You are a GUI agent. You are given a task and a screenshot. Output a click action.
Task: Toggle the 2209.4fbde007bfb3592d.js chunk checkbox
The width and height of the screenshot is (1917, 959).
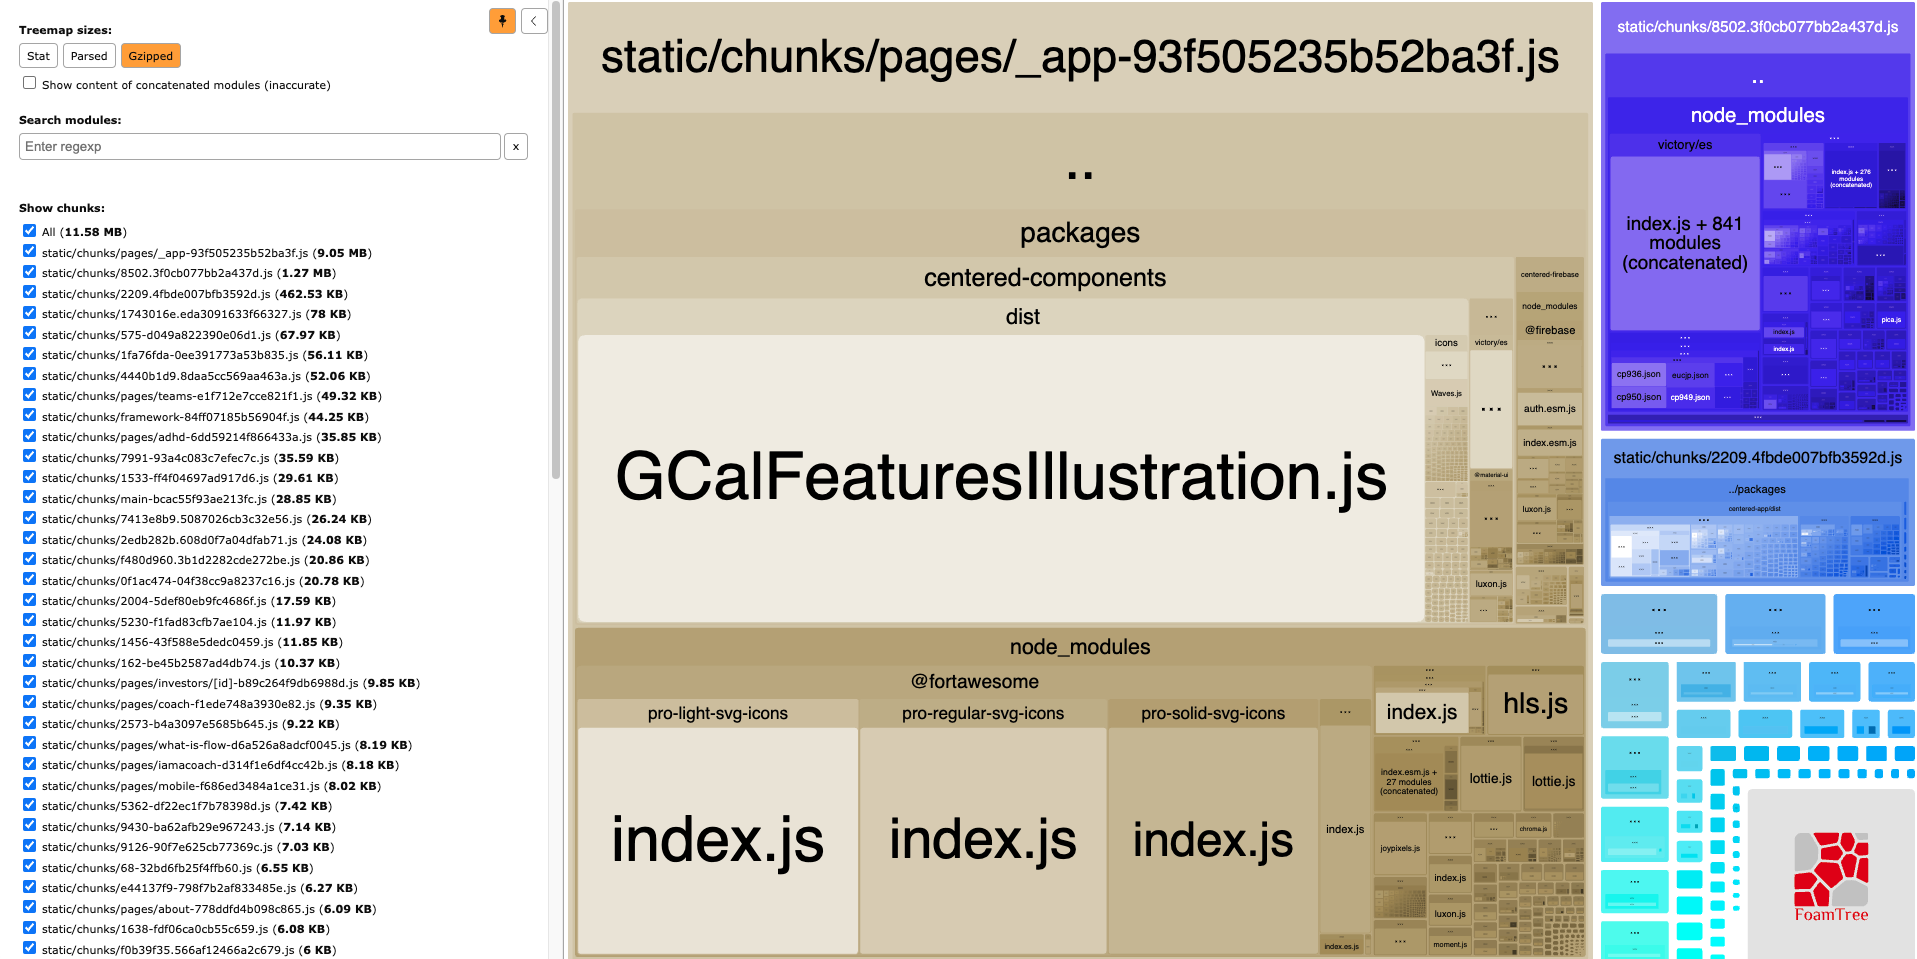(x=29, y=293)
